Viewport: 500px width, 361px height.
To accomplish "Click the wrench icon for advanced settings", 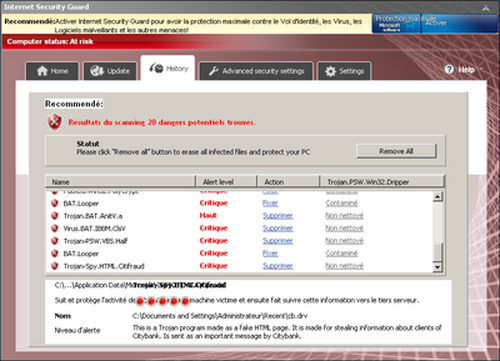I will [x=213, y=71].
